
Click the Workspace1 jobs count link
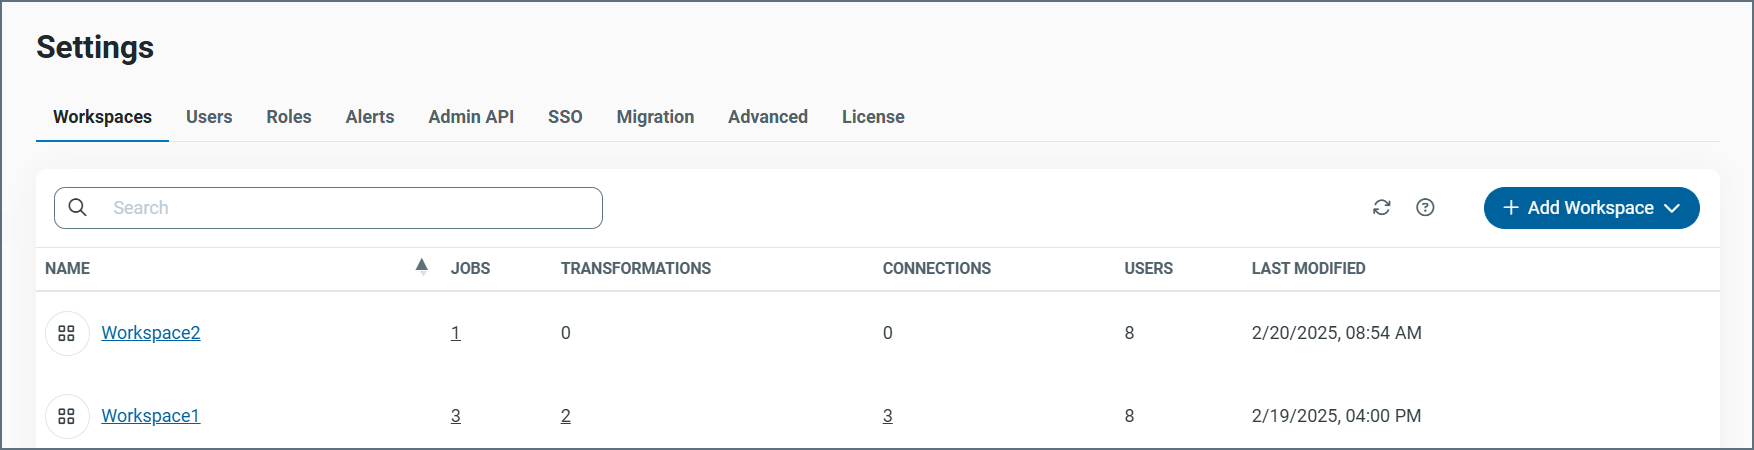456,416
